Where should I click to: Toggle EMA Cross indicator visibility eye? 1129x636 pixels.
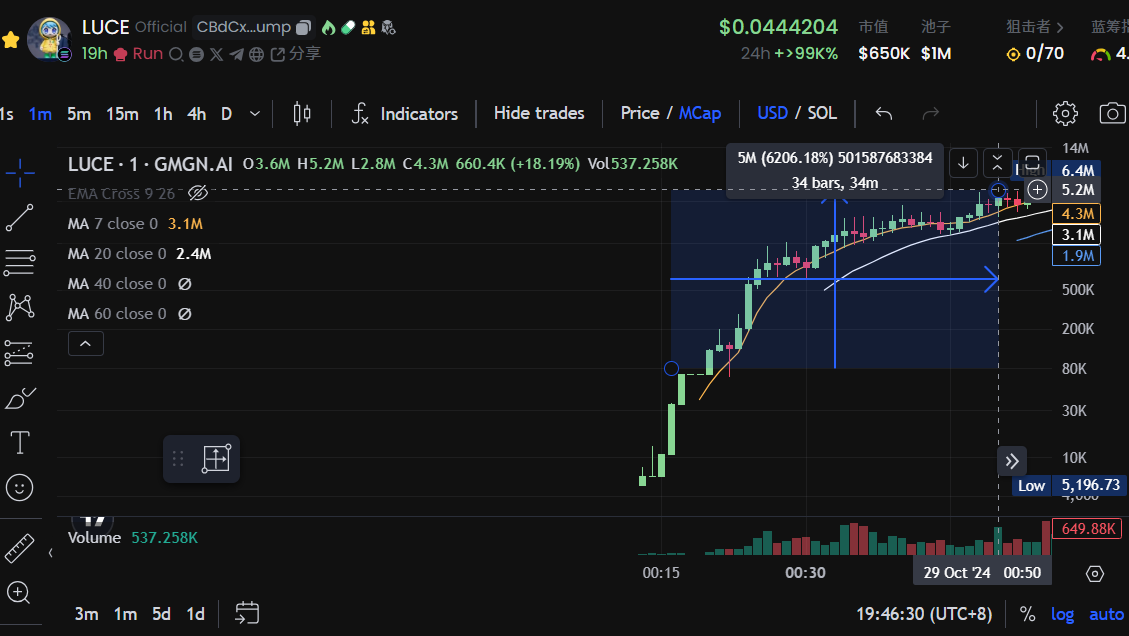(197, 193)
